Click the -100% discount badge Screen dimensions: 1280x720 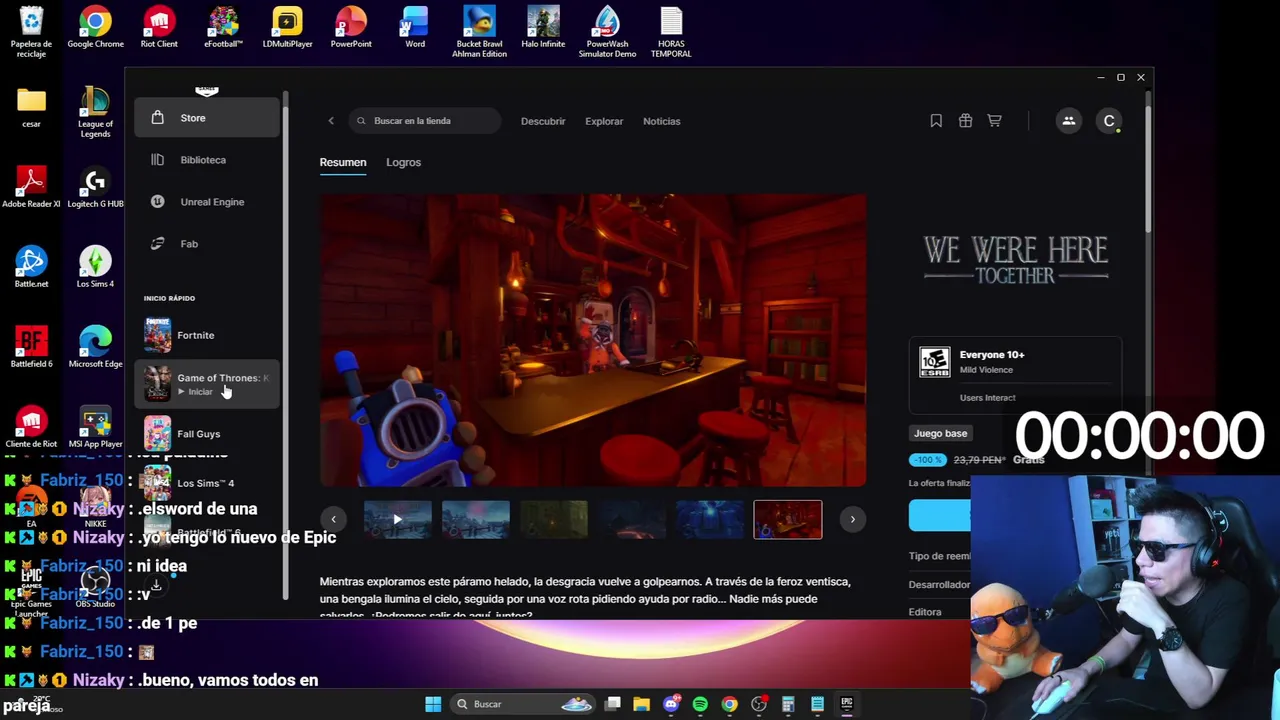(927, 460)
